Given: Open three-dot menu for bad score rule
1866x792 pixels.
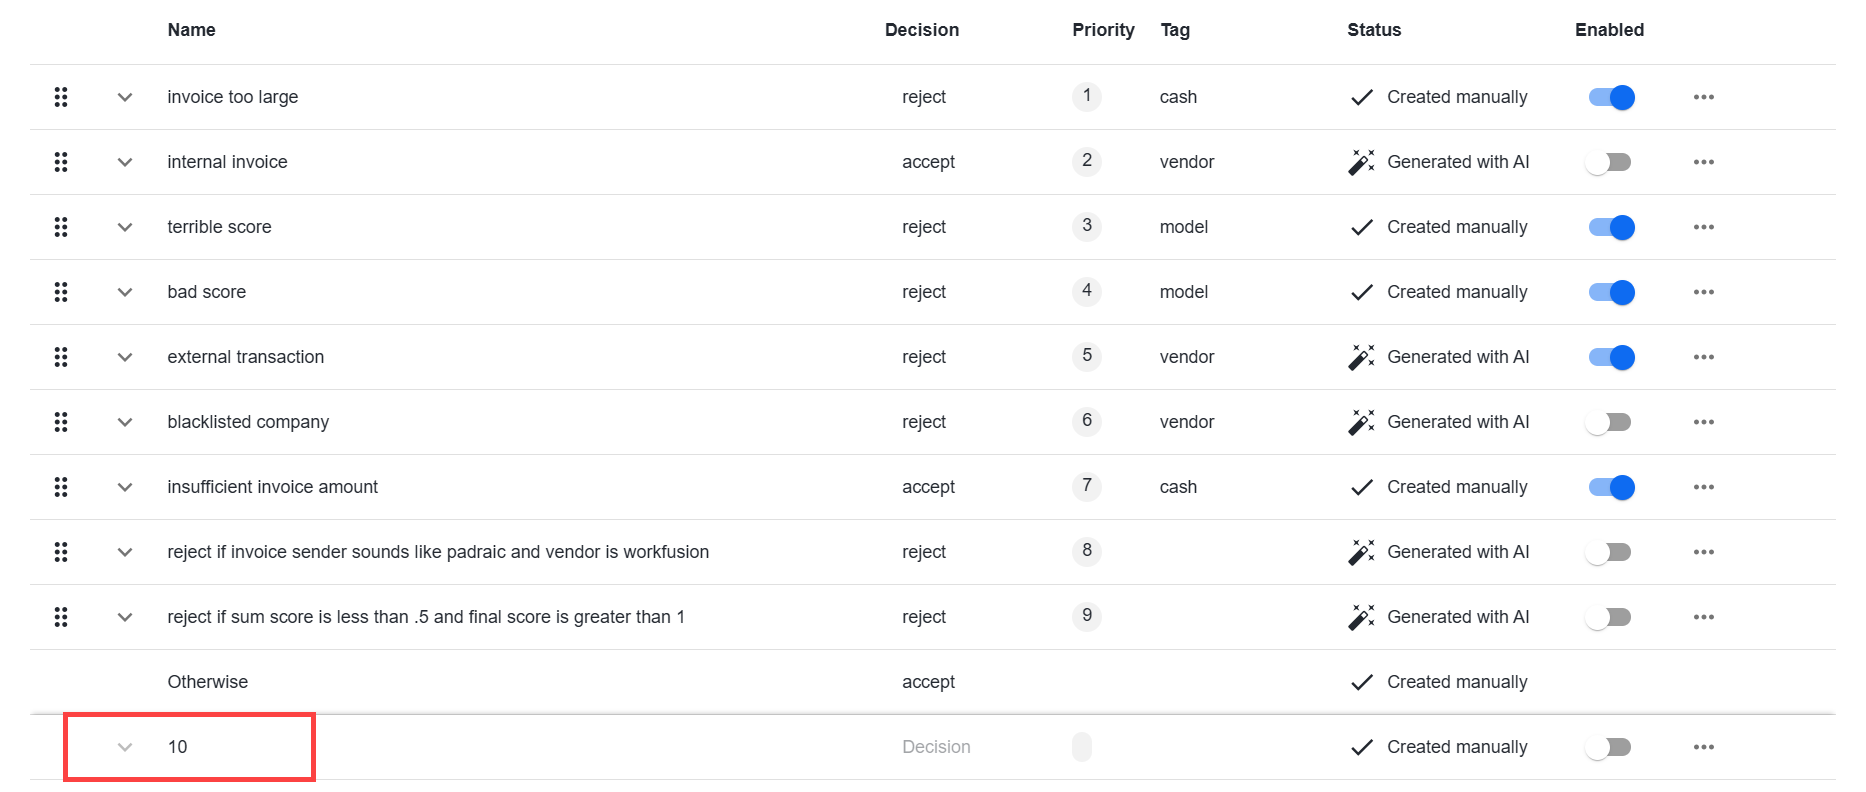Looking at the screenshot, I should (1704, 292).
